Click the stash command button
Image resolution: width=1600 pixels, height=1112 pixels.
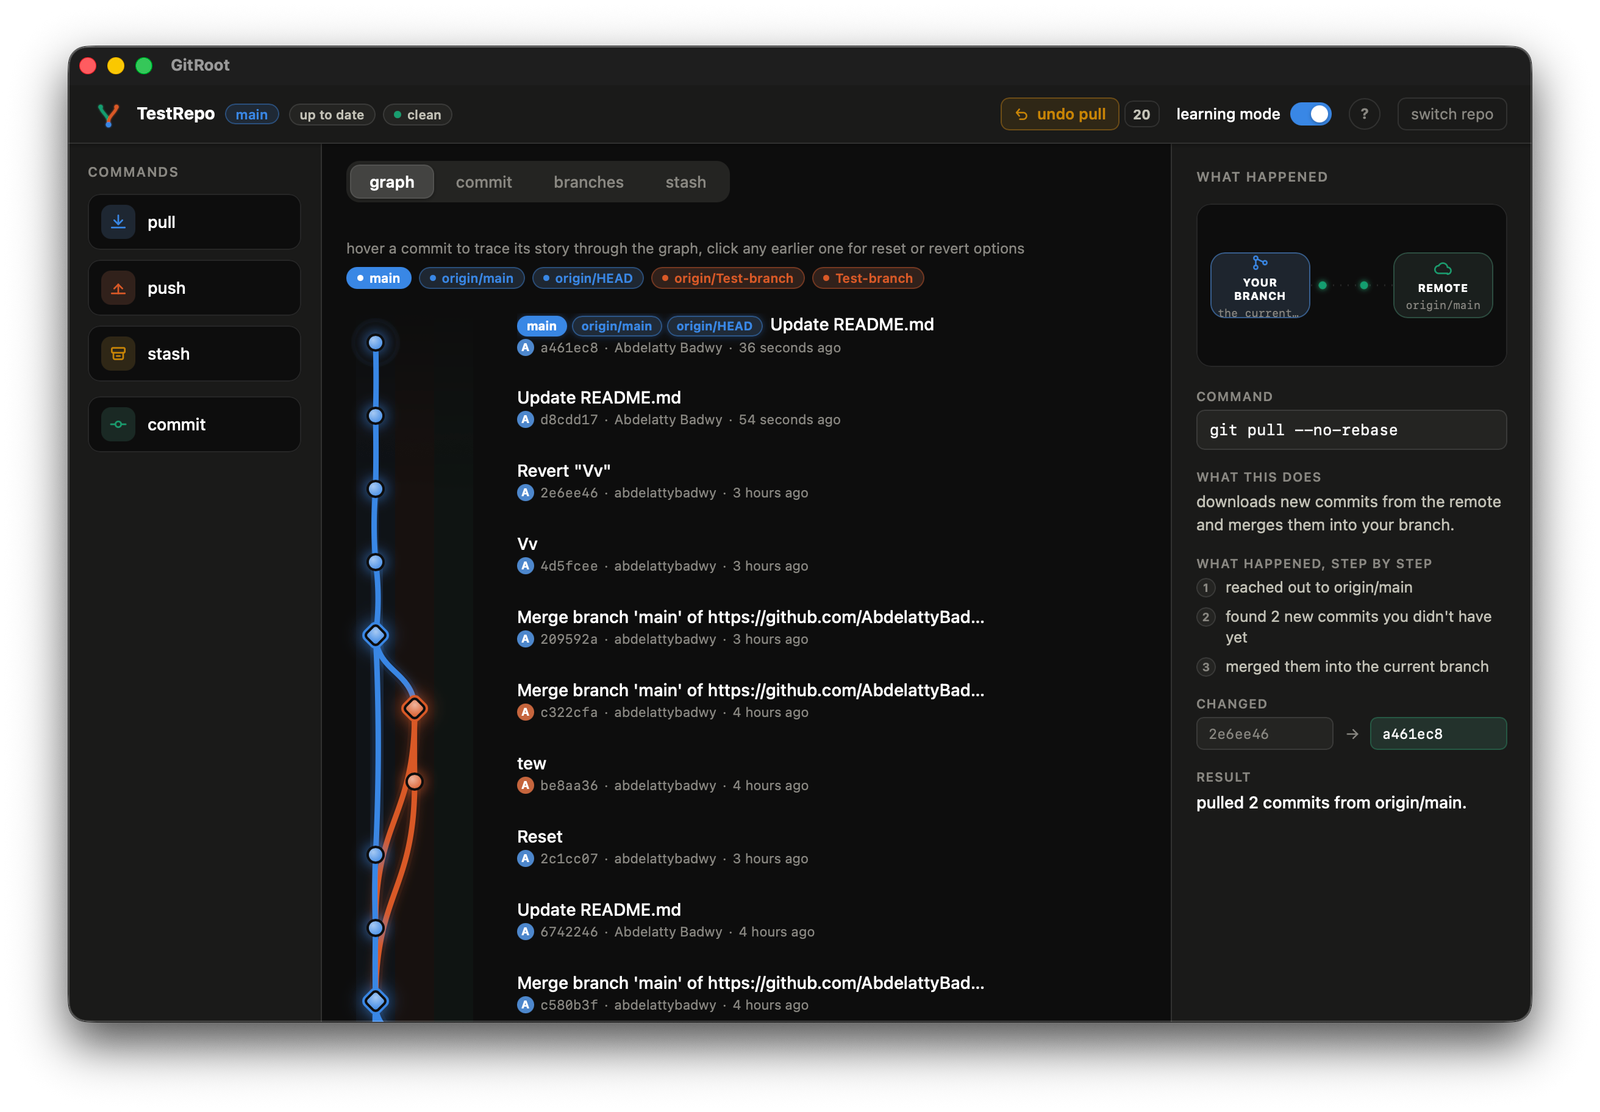(194, 354)
